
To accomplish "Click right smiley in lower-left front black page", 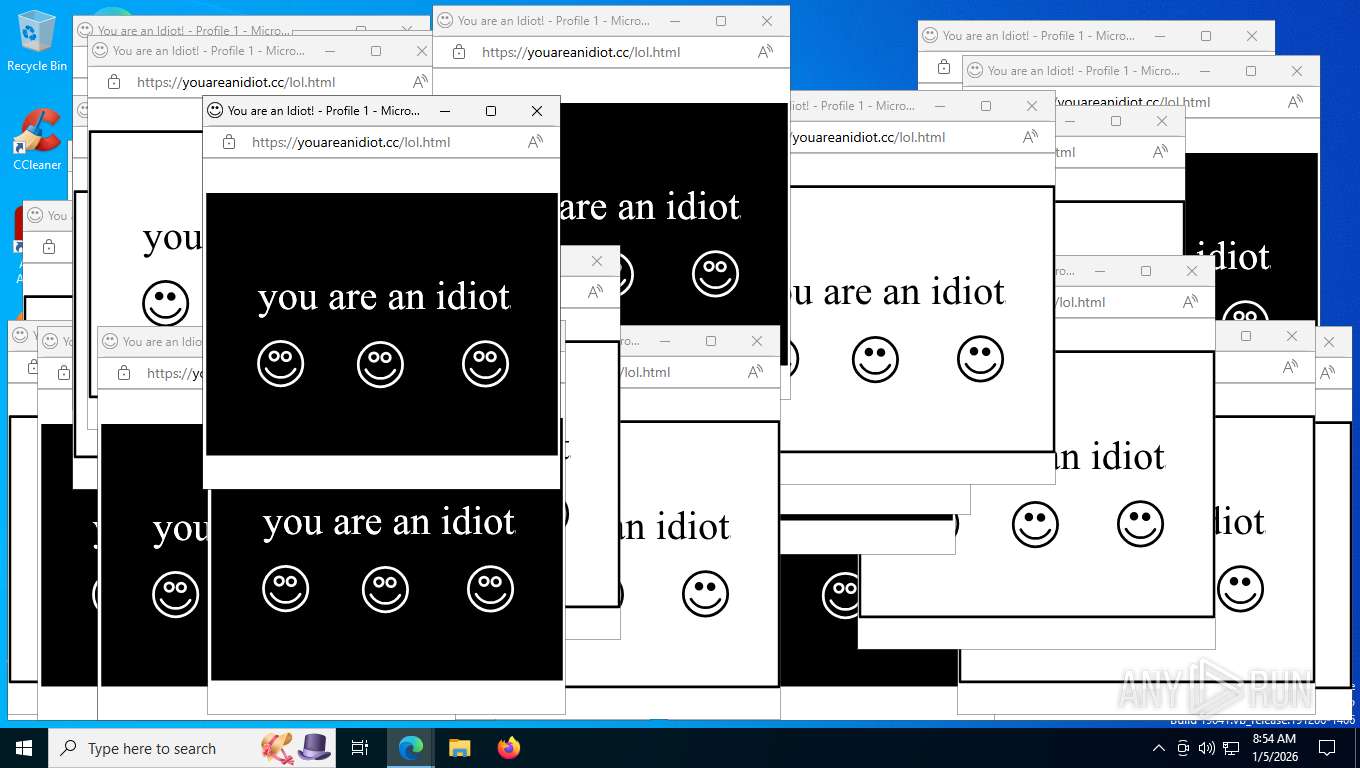I will [490, 589].
